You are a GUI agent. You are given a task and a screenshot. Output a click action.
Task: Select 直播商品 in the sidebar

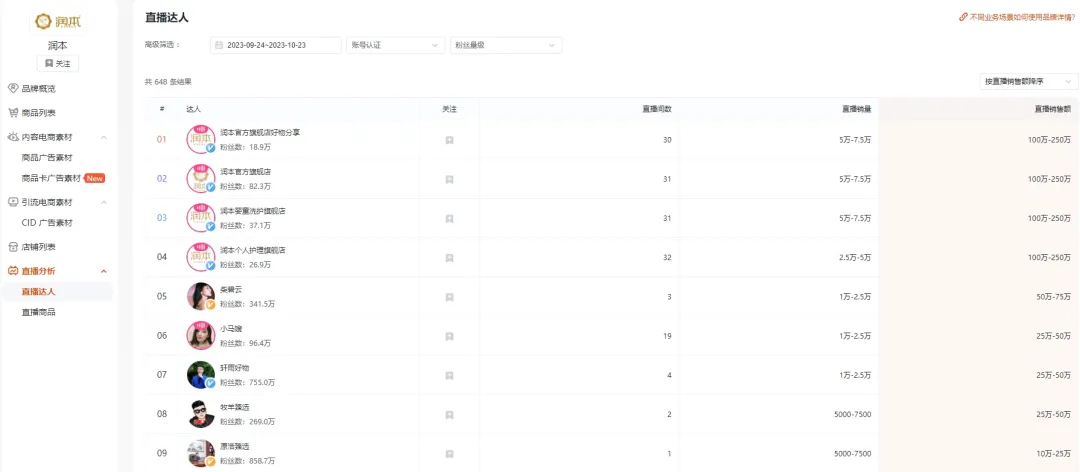39,312
